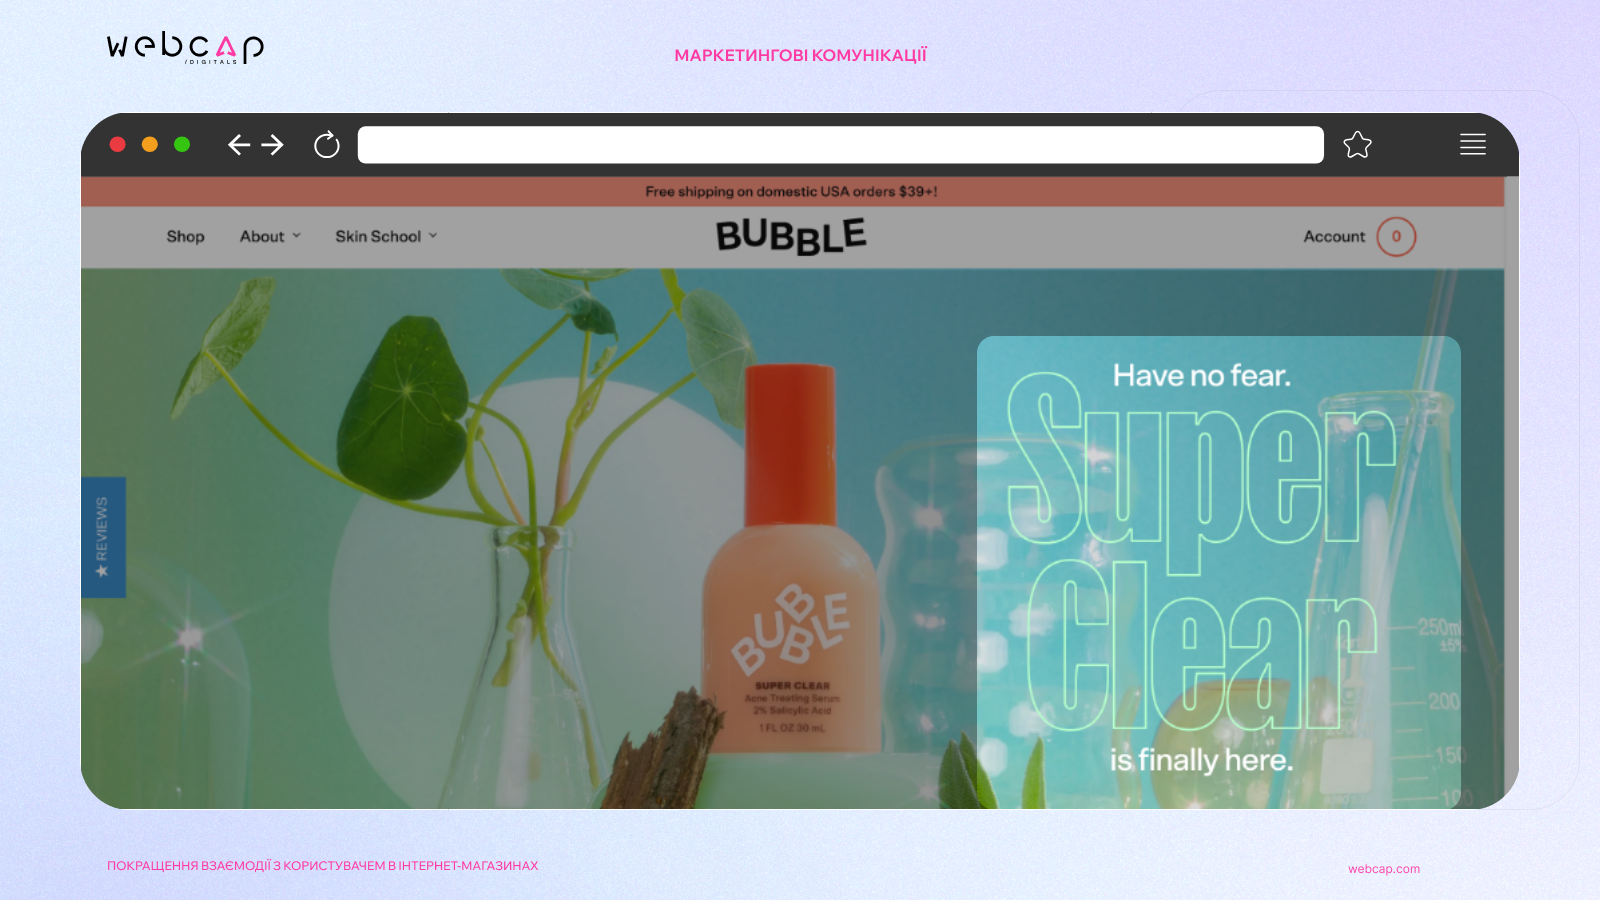
Task: Open the webcap.com link
Action: tap(1383, 869)
